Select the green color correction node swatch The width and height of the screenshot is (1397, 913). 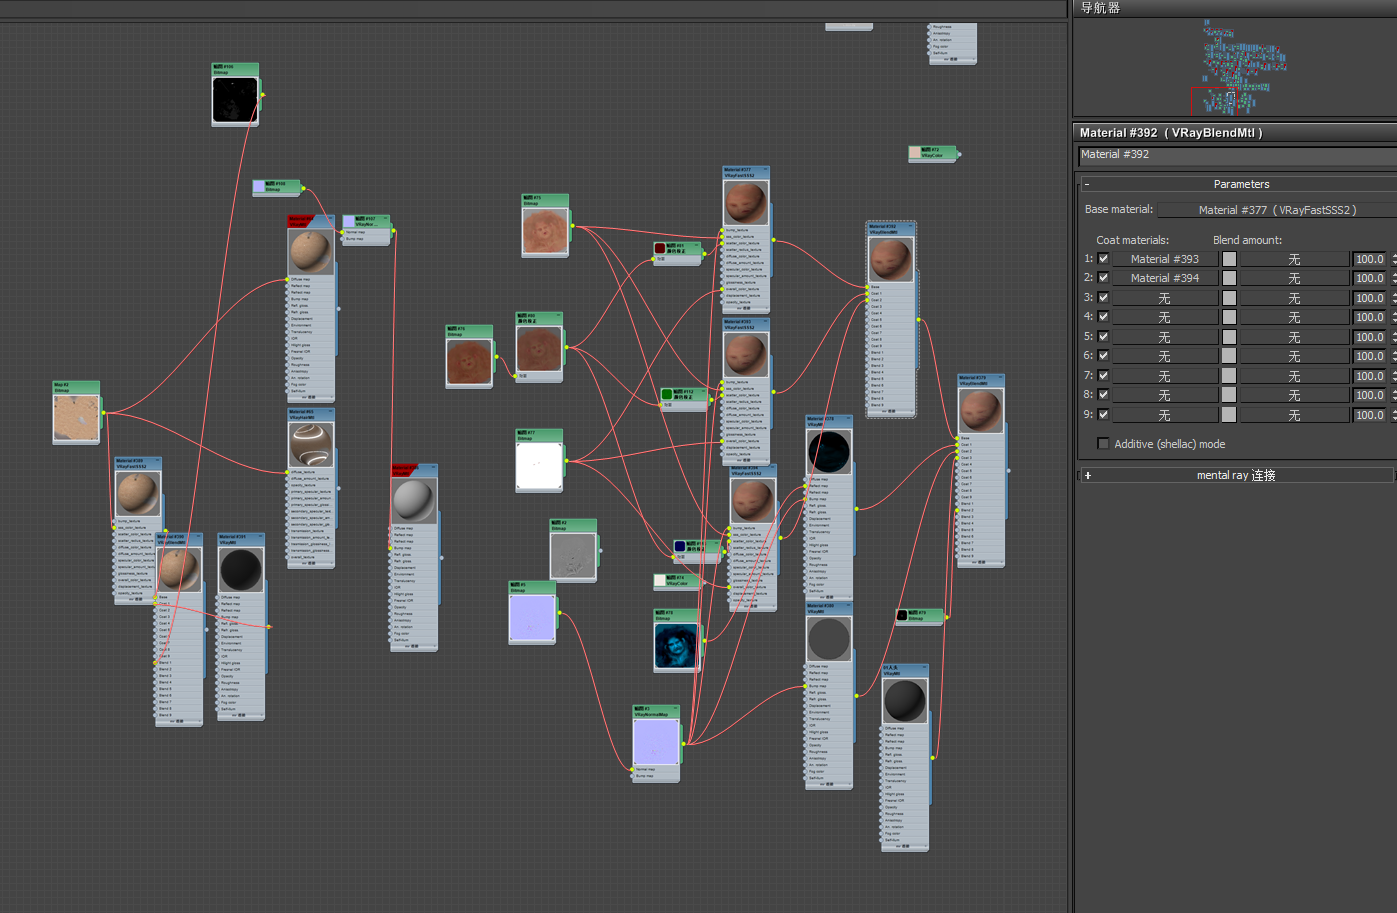(667, 394)
